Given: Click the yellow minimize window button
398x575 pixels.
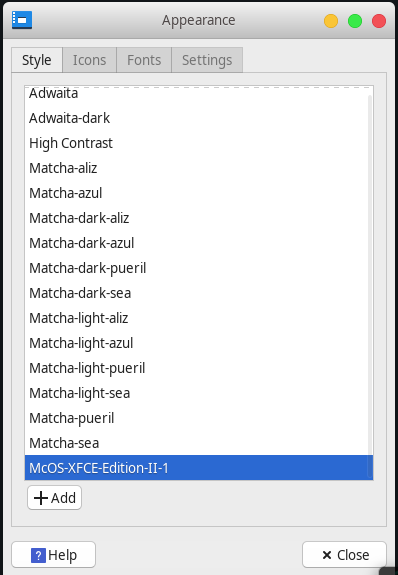Looking at the screenshot, I should coord(331,21).
